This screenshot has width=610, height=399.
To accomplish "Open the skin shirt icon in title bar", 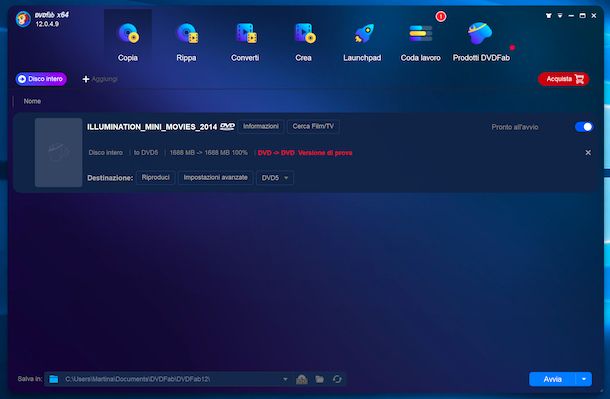I will [x=549, y=16].
